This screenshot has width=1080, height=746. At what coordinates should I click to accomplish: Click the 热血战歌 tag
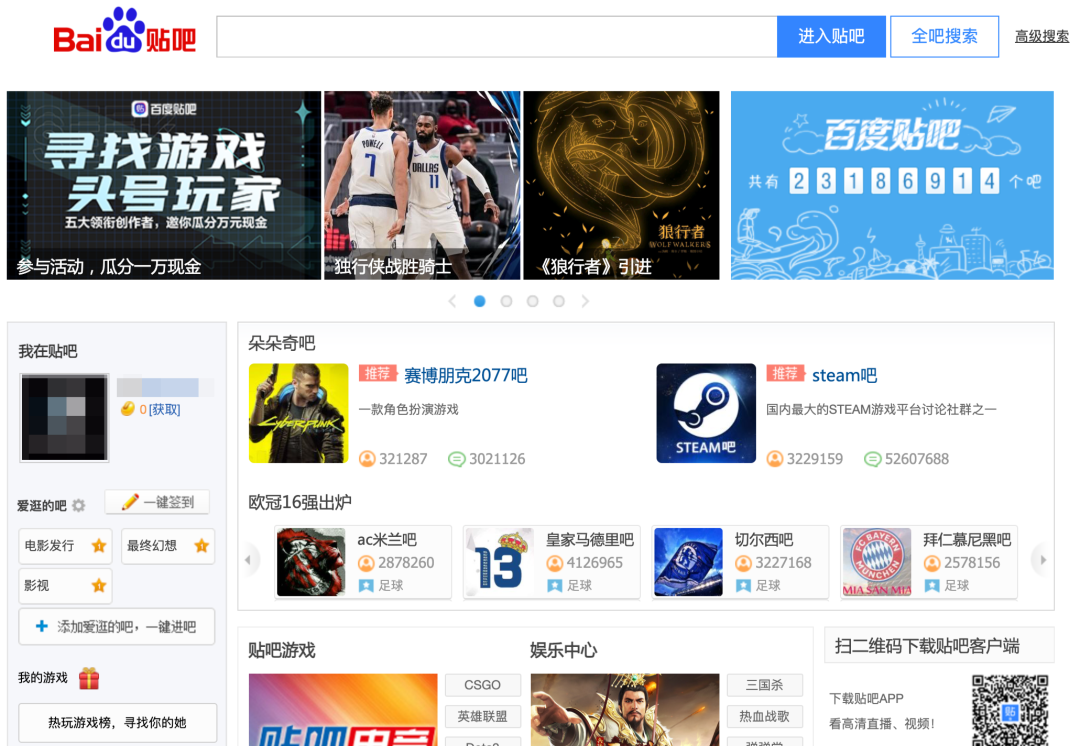(x=765, y=716)
